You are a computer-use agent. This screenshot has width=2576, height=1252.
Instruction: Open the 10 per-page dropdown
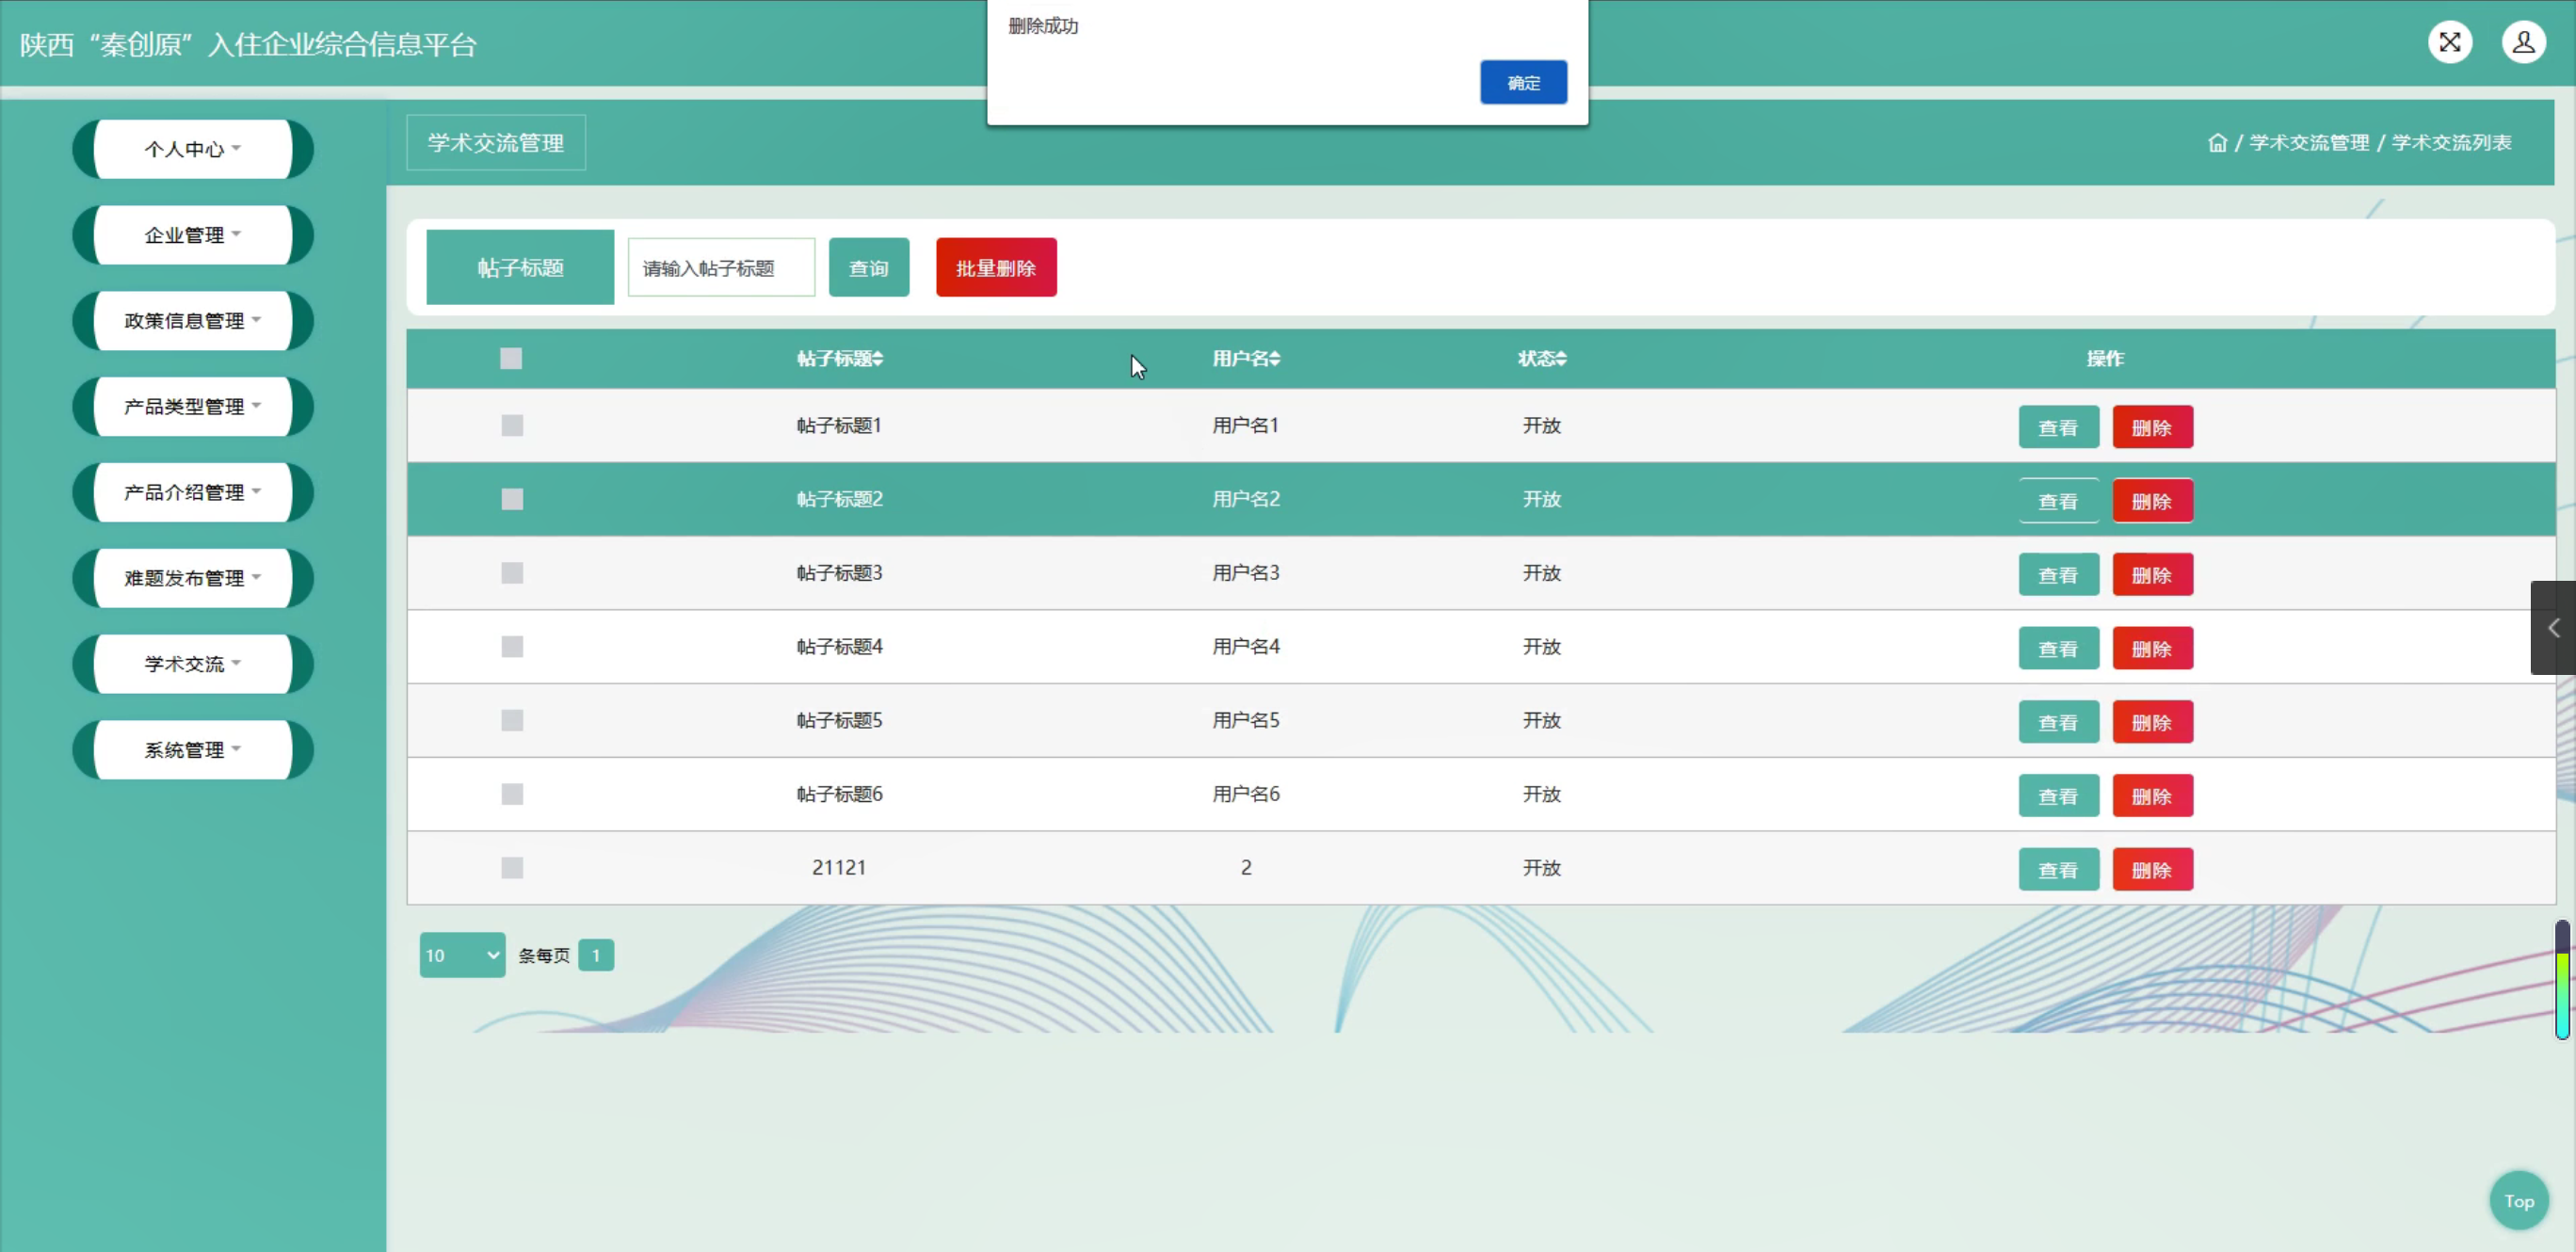462,955
